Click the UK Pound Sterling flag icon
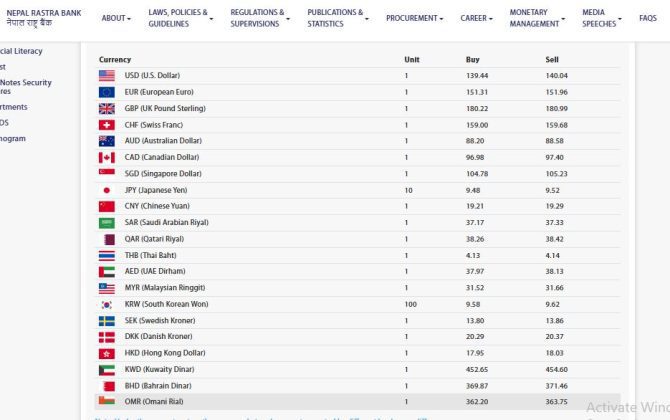The width and height of the screenshot is (670, 420). pos(107,108)
